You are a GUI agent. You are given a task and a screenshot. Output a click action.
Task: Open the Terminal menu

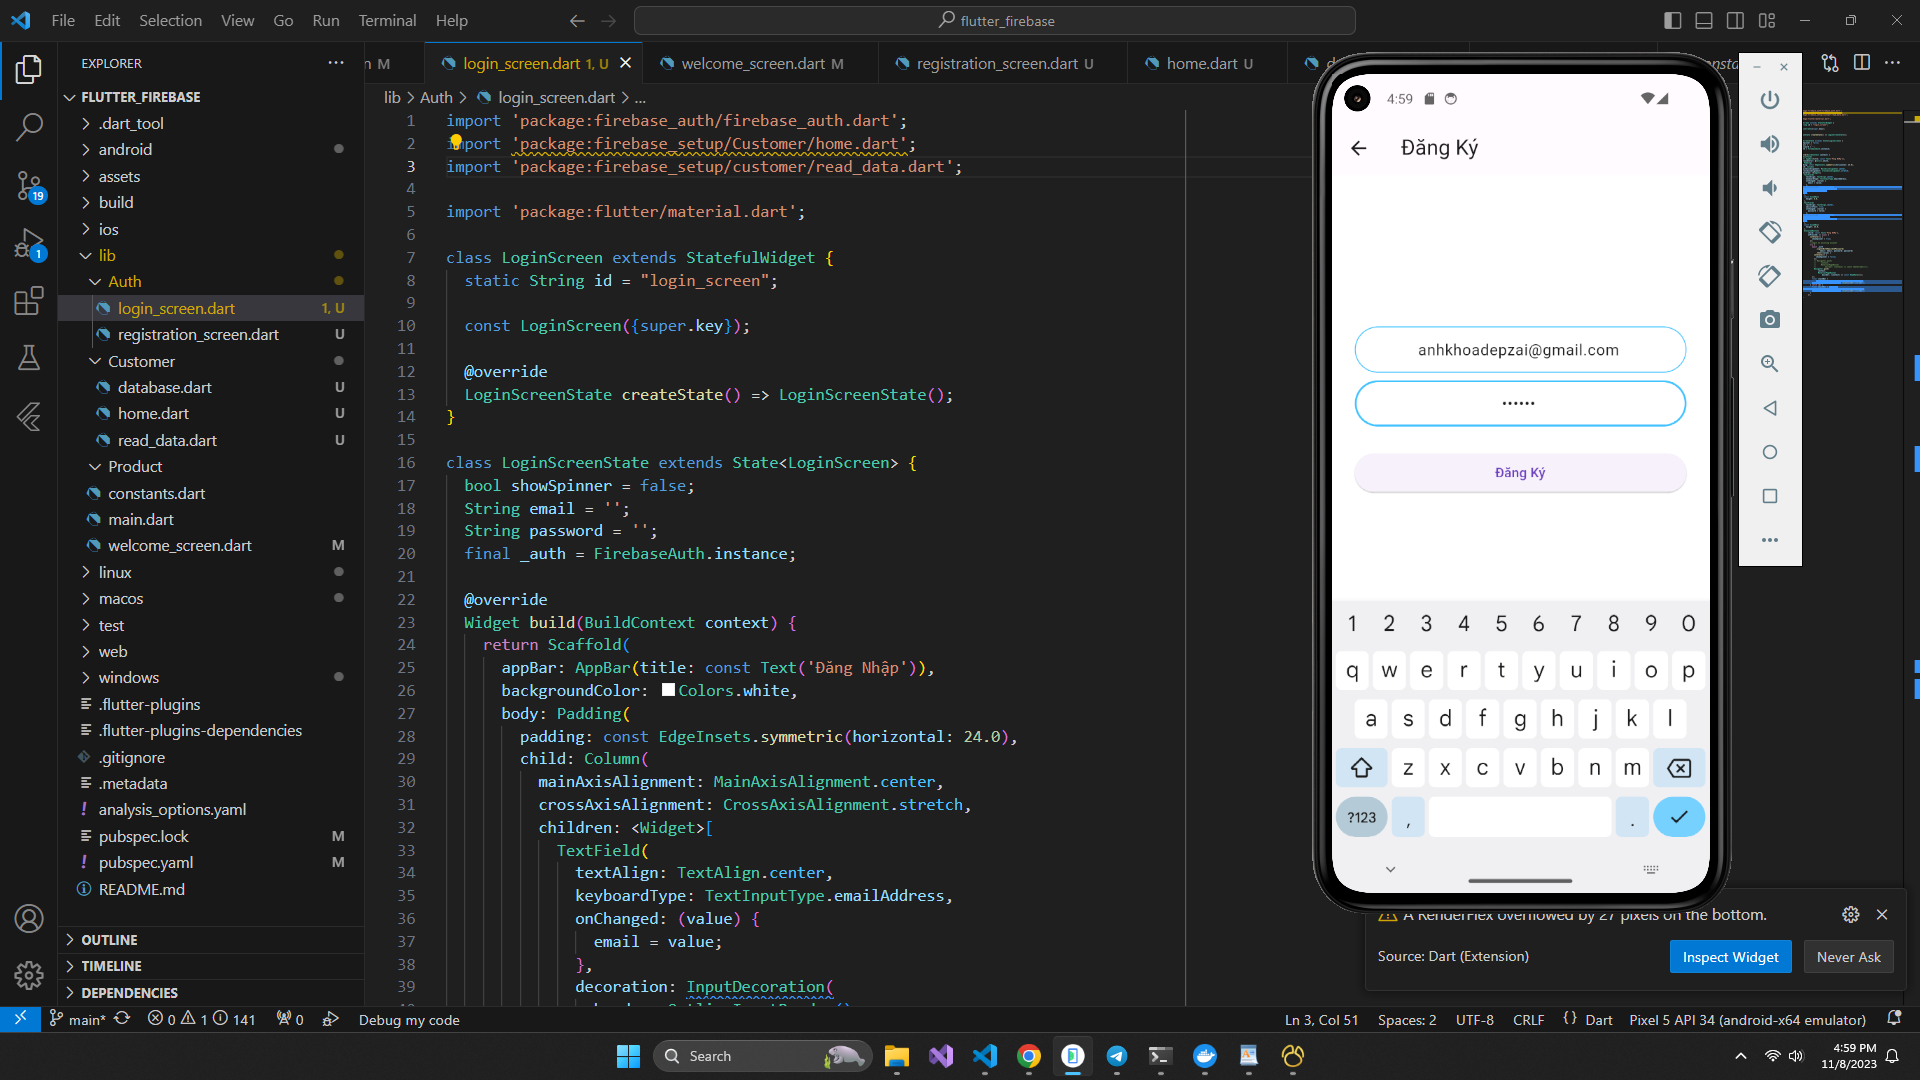pos(387,20)
